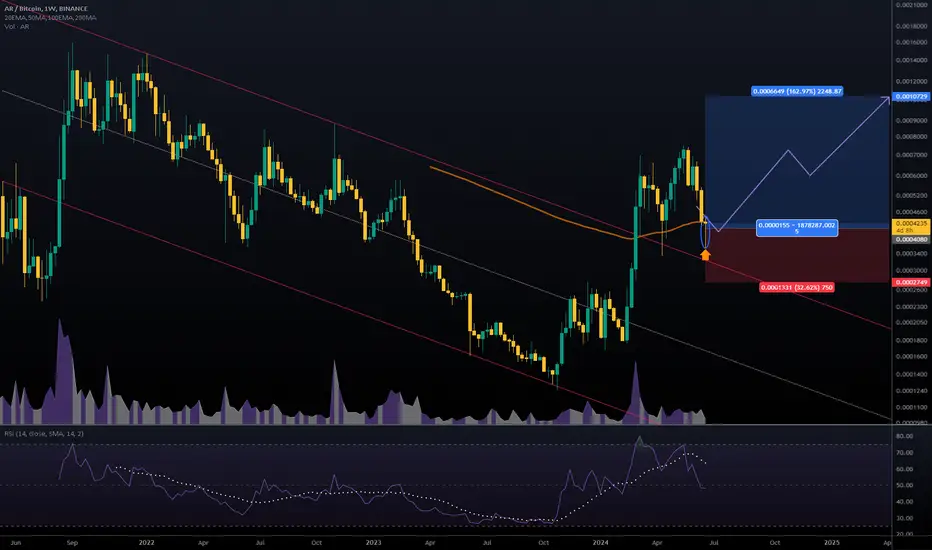Click the 0.0014000 price axis tick

(912, 60)
